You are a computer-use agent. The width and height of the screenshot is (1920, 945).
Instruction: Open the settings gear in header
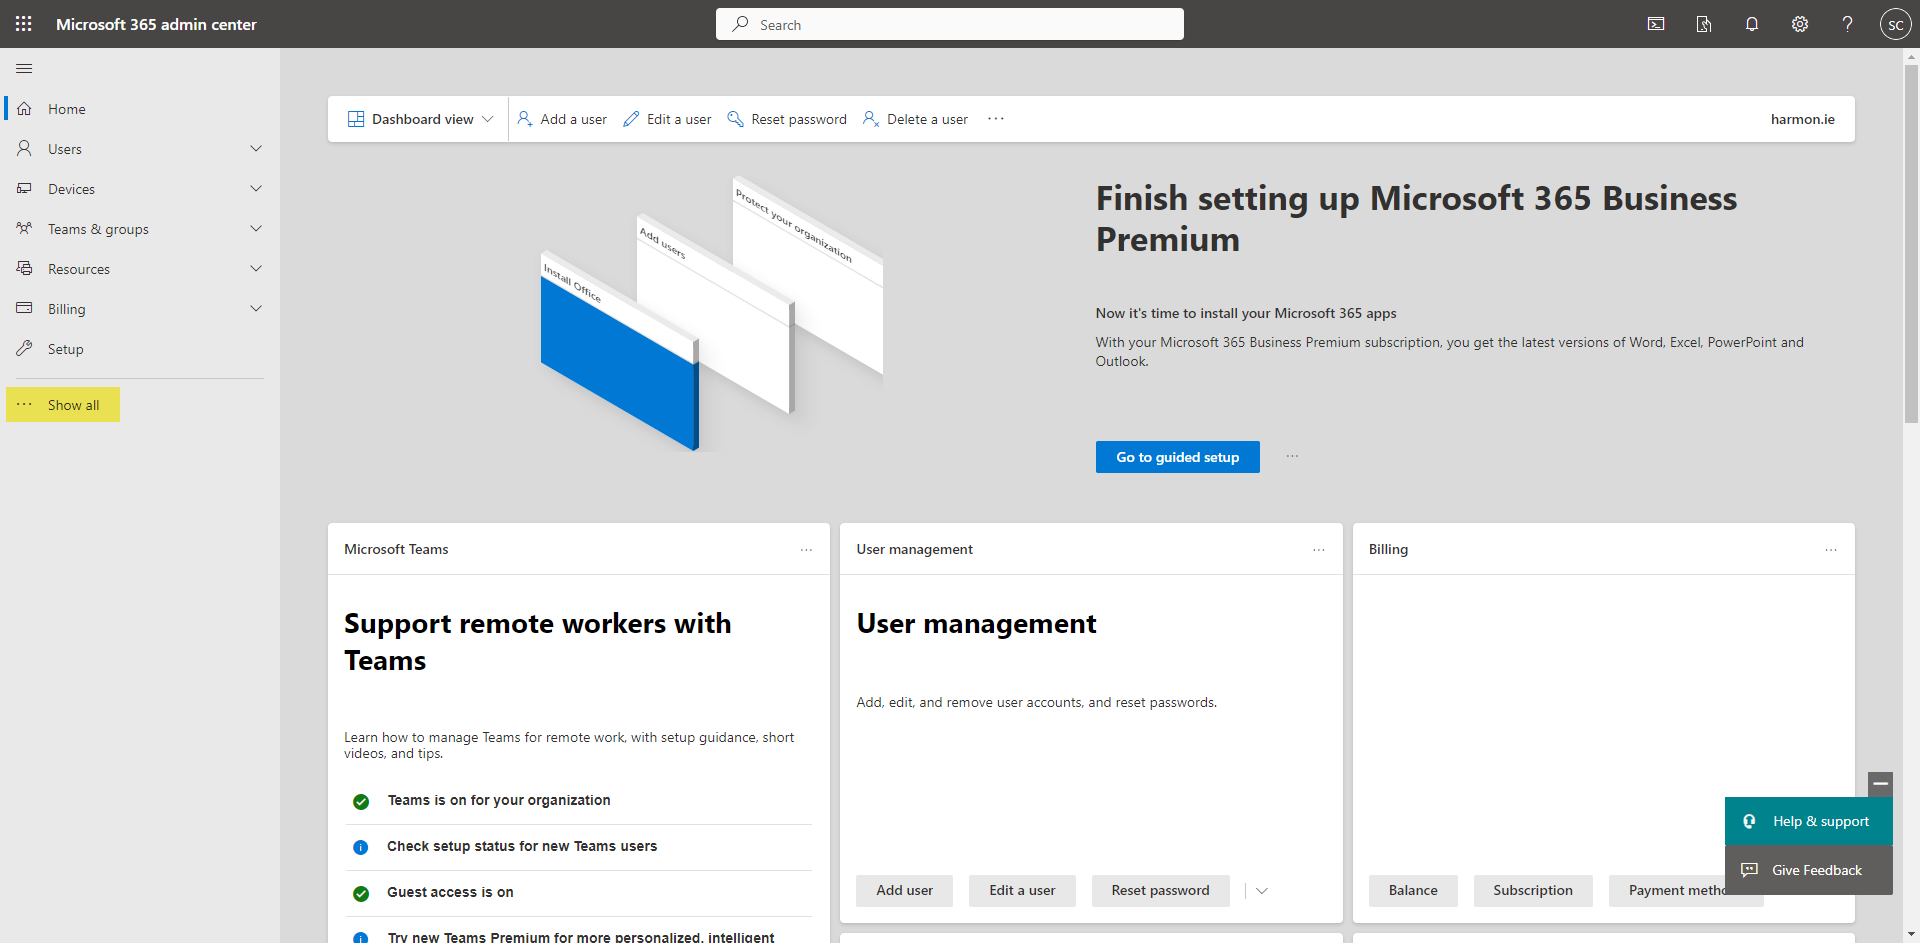pos(1800,24)
